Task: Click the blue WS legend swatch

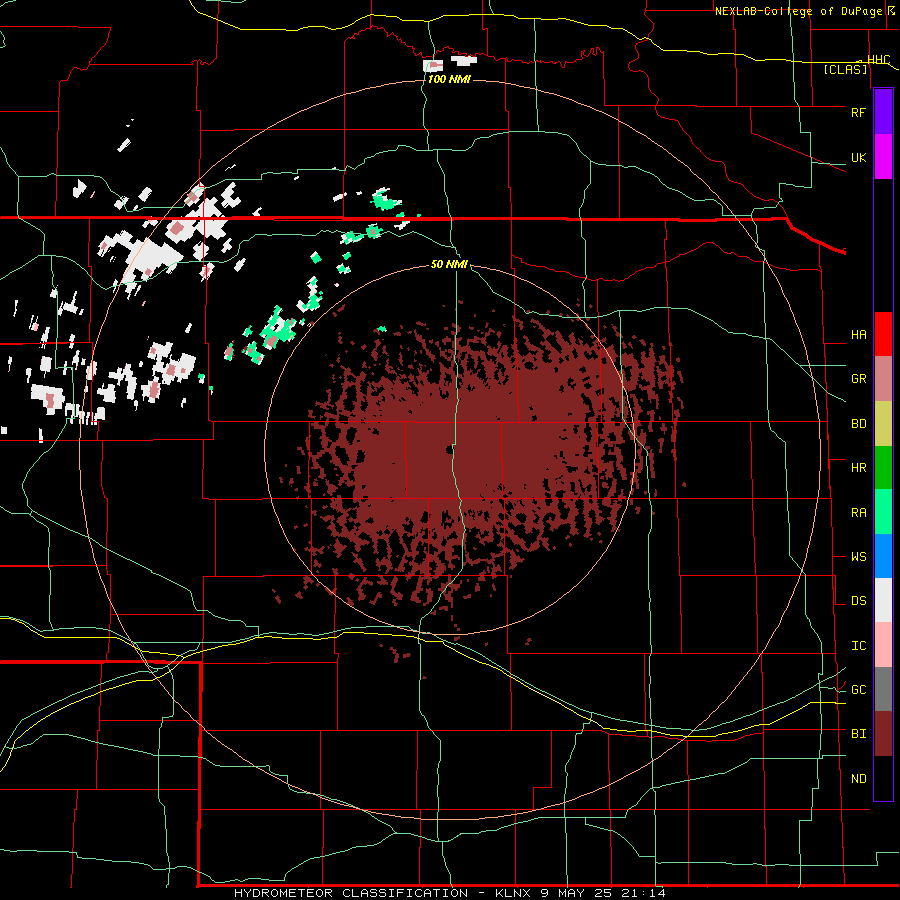Action: tap(883, 556)
